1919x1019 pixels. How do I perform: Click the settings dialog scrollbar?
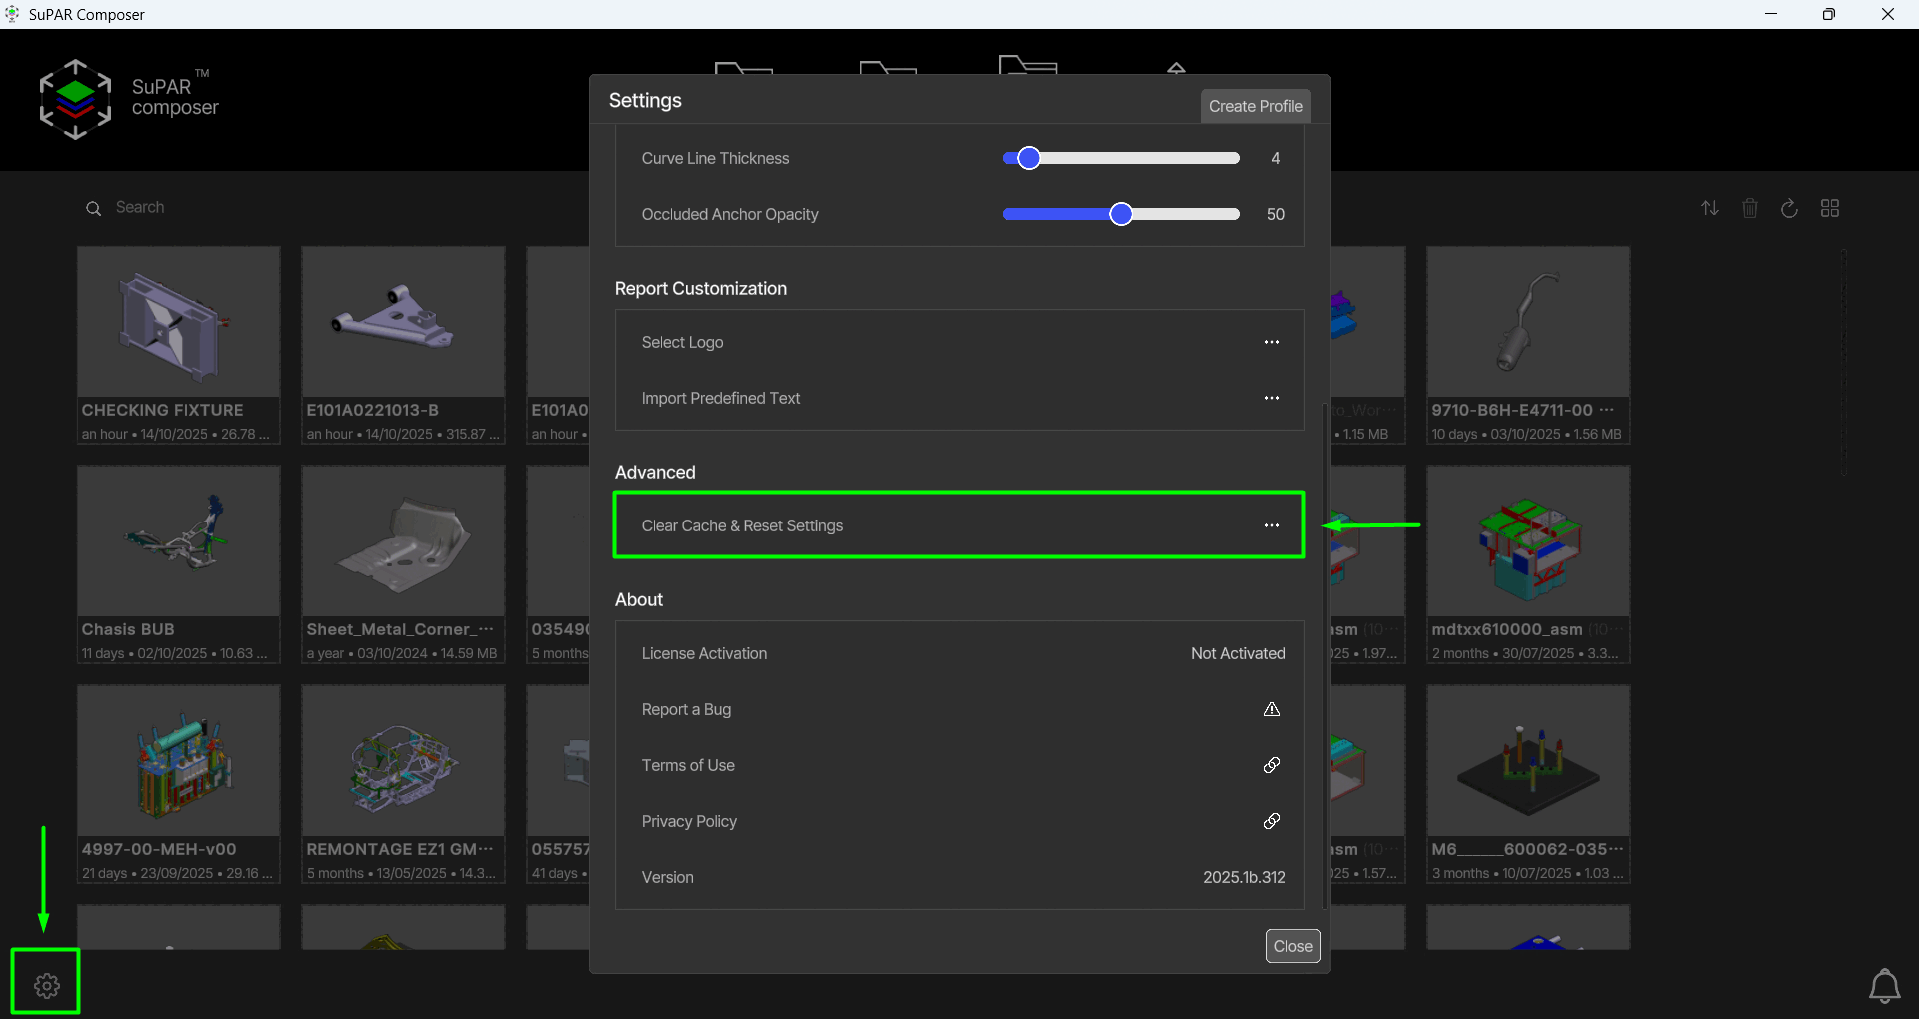[x=1325, y=655]
